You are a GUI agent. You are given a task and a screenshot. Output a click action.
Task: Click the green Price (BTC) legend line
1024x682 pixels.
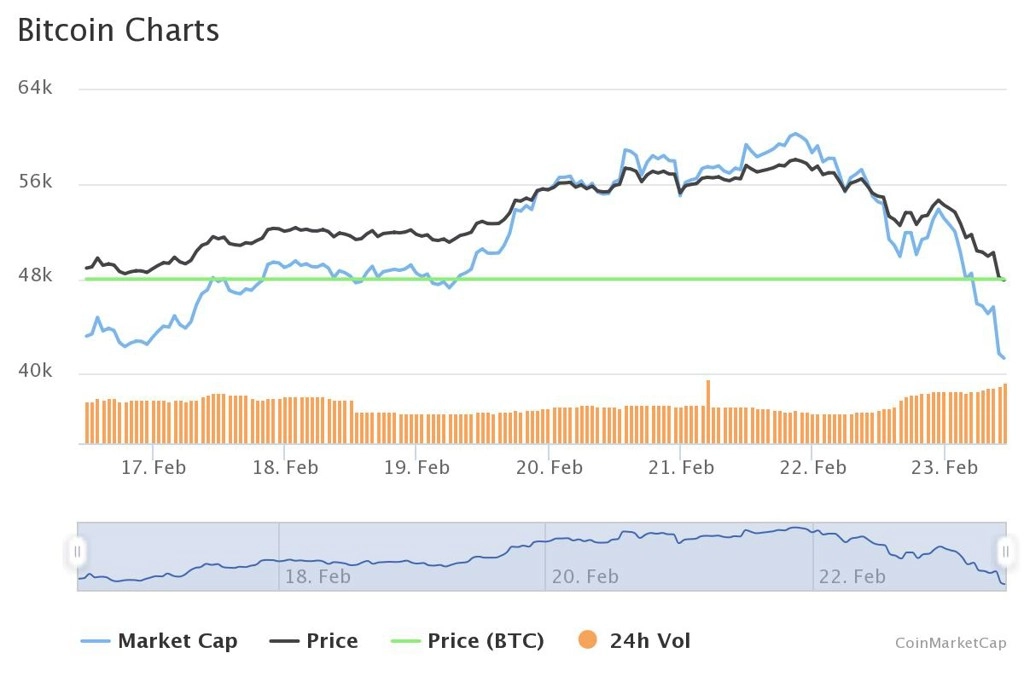tap(405, 641)
